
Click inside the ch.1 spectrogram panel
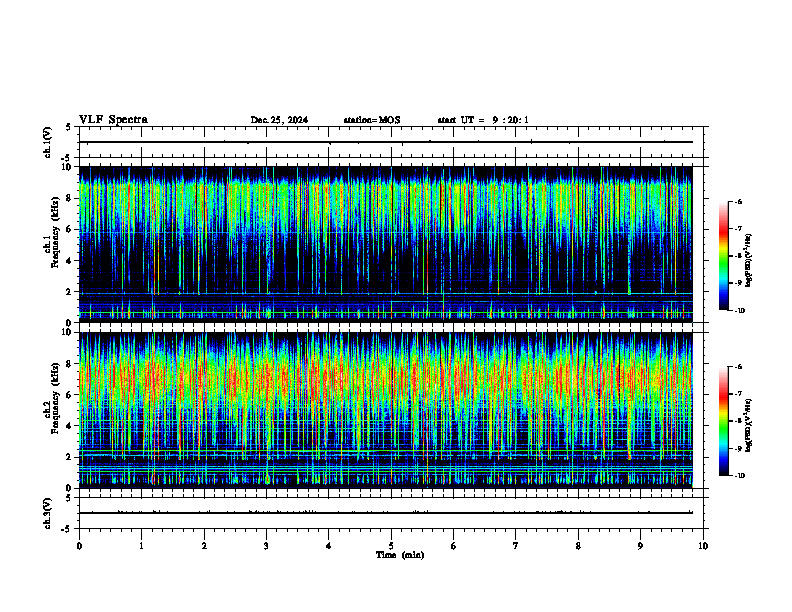tap(386, 244)
